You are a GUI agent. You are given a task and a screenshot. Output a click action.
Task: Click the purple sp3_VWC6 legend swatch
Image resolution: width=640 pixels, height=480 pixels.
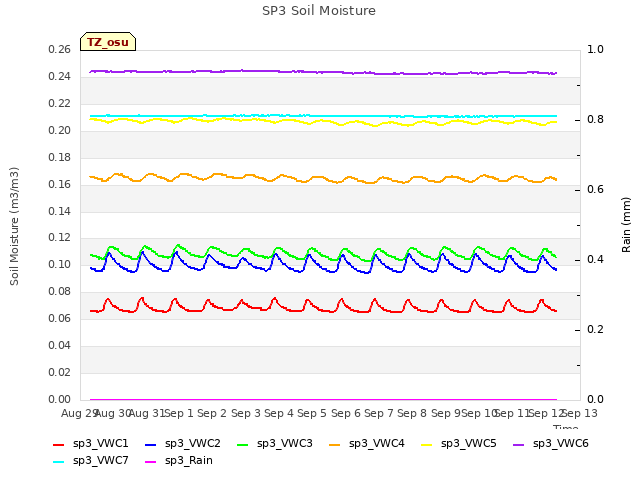coord(518,444)
